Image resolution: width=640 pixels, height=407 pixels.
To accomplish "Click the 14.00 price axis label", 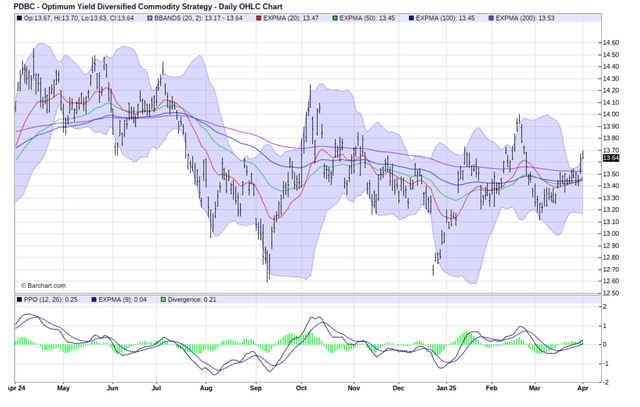I will (x=611, y=114).
